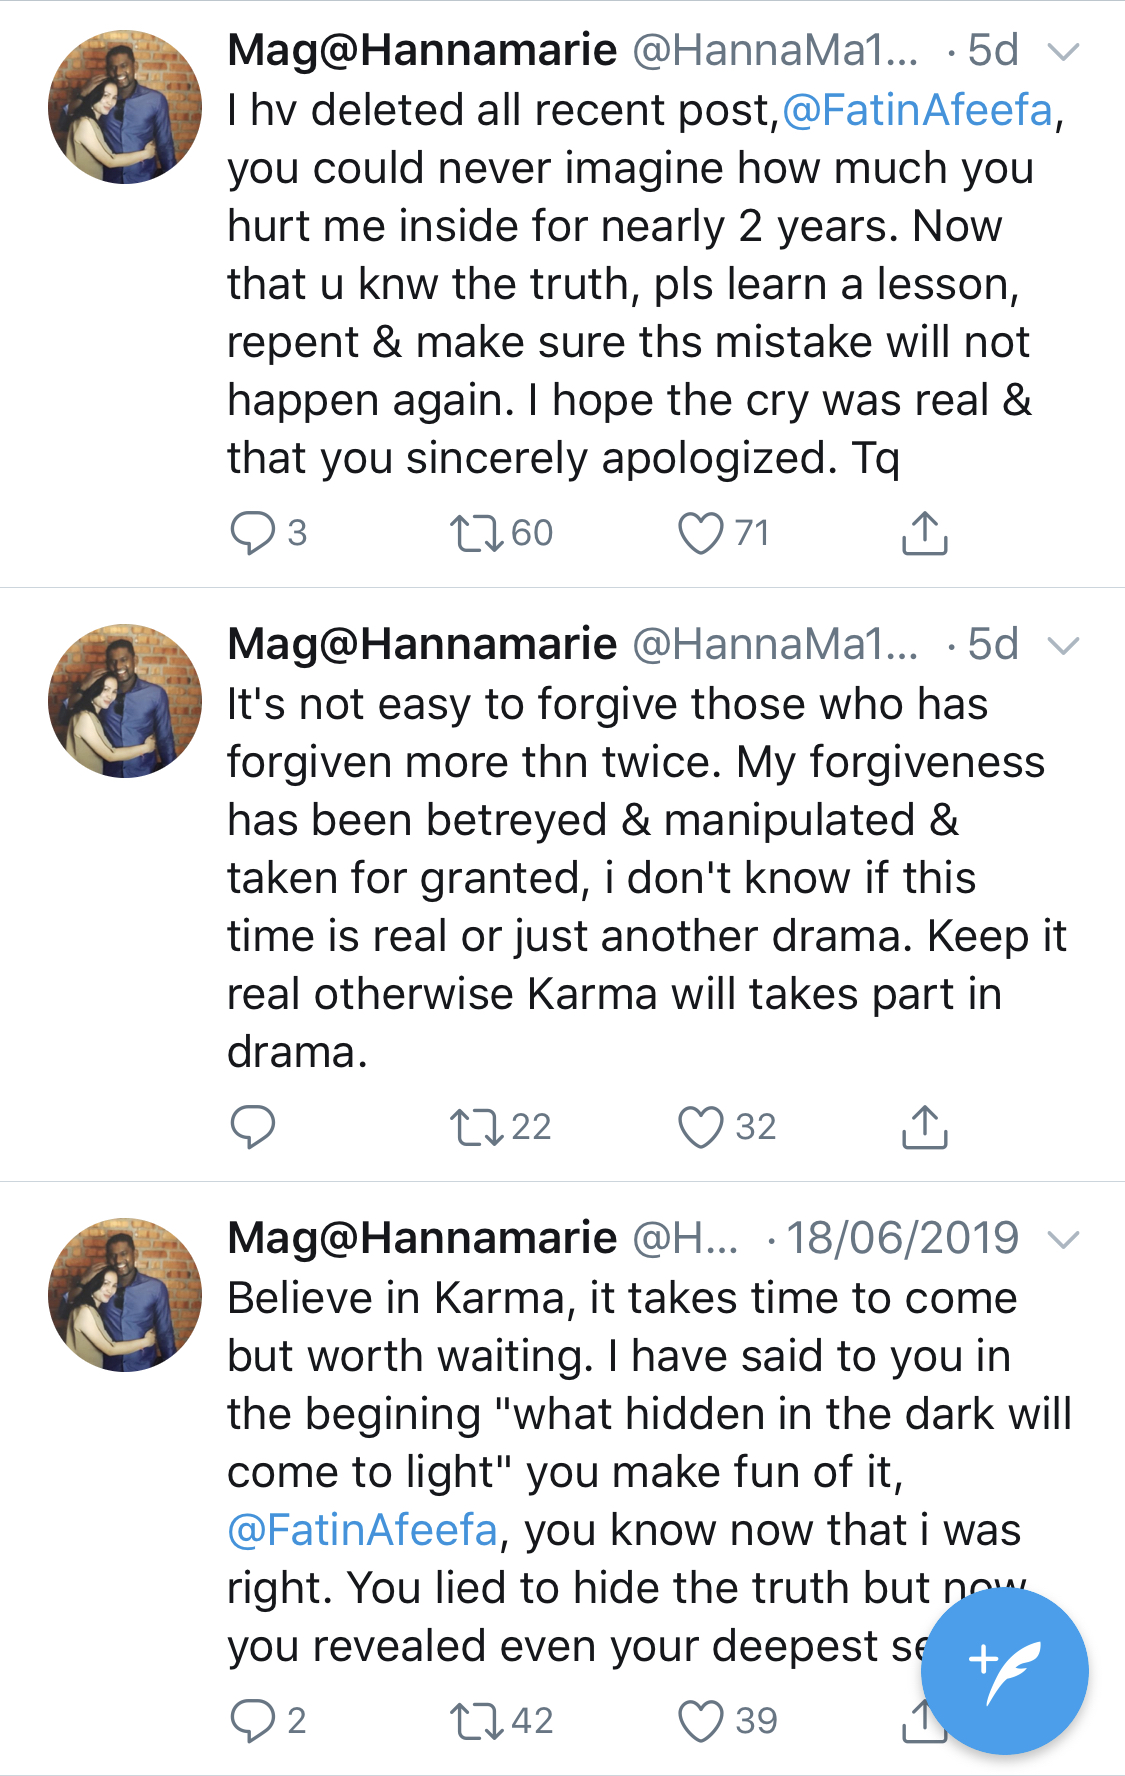This screenshot has width=1125, height=1776.
Task: Reply to the 'Believe in Karma' tweet
Action: tap(252, 1721)
